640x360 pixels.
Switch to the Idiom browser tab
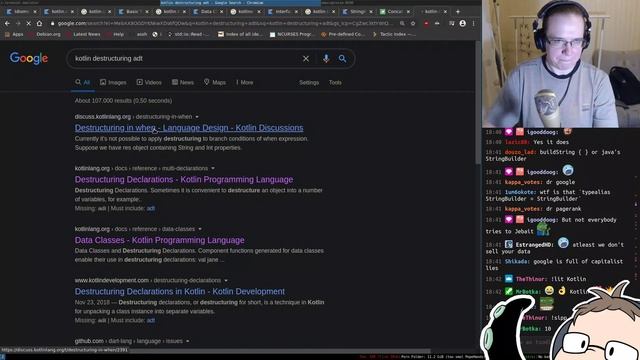pos(21,12)
